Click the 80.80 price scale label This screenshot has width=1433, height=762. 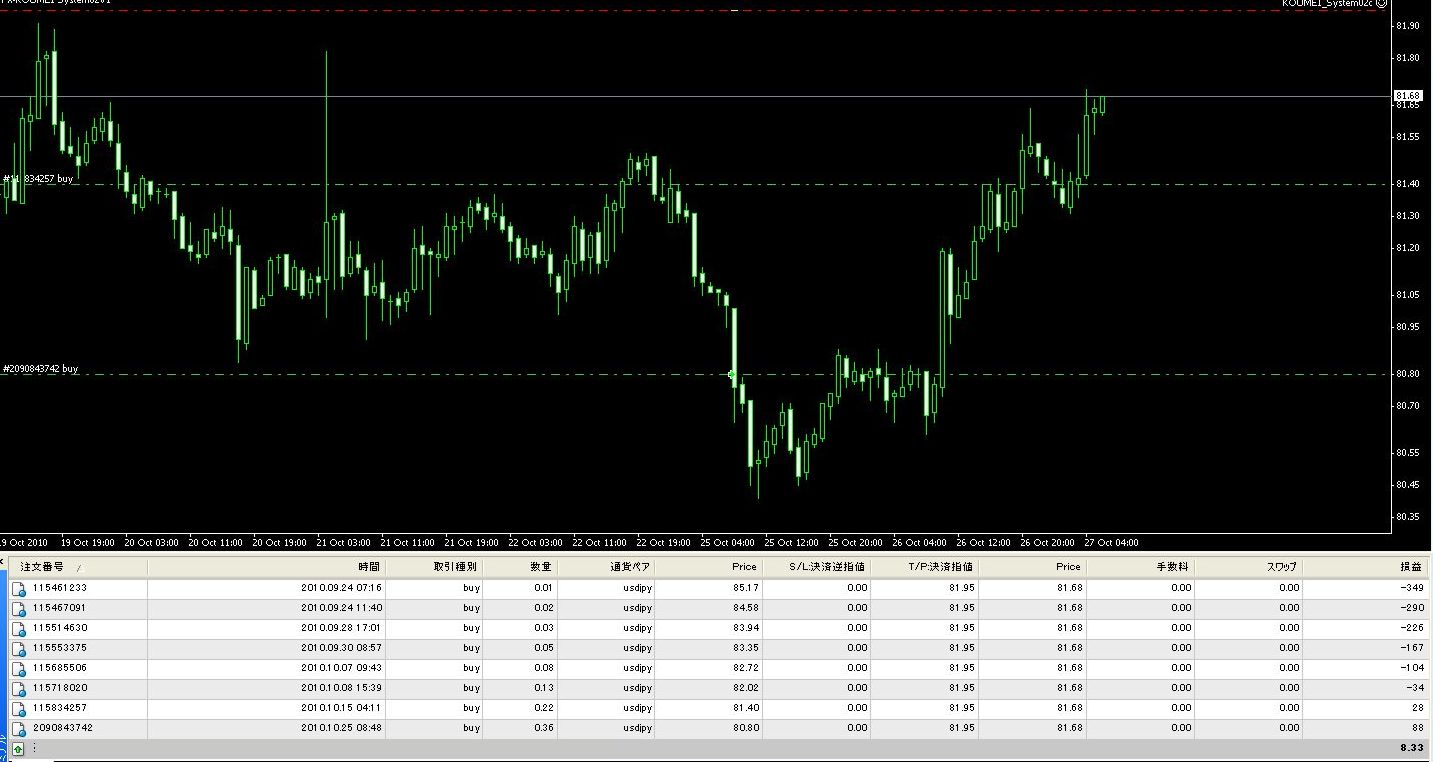tap(1407, 374)
